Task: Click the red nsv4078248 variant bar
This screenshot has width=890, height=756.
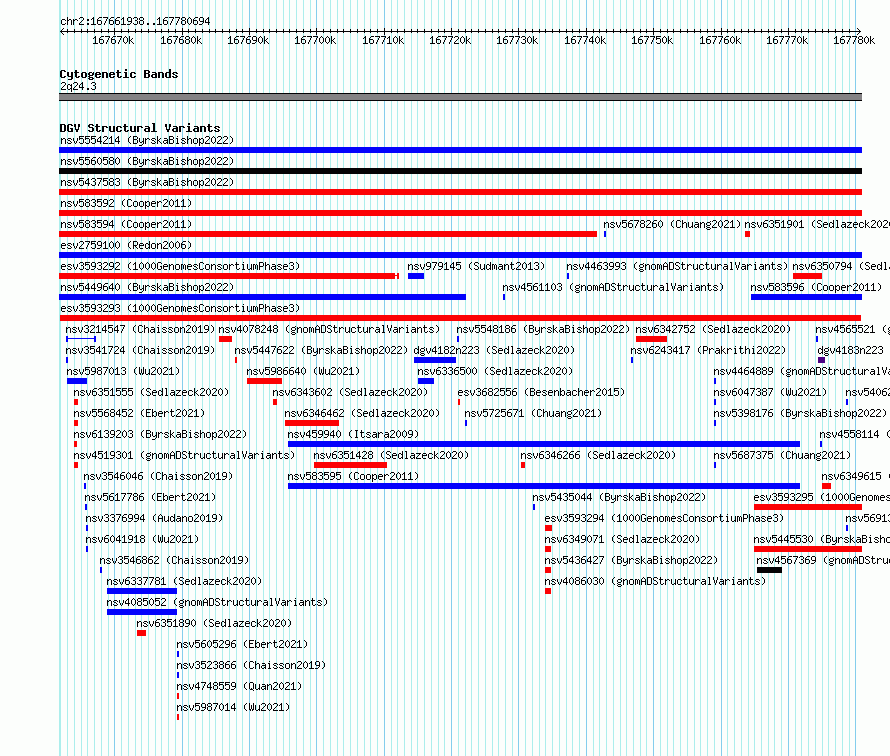Action: point(225,339)
